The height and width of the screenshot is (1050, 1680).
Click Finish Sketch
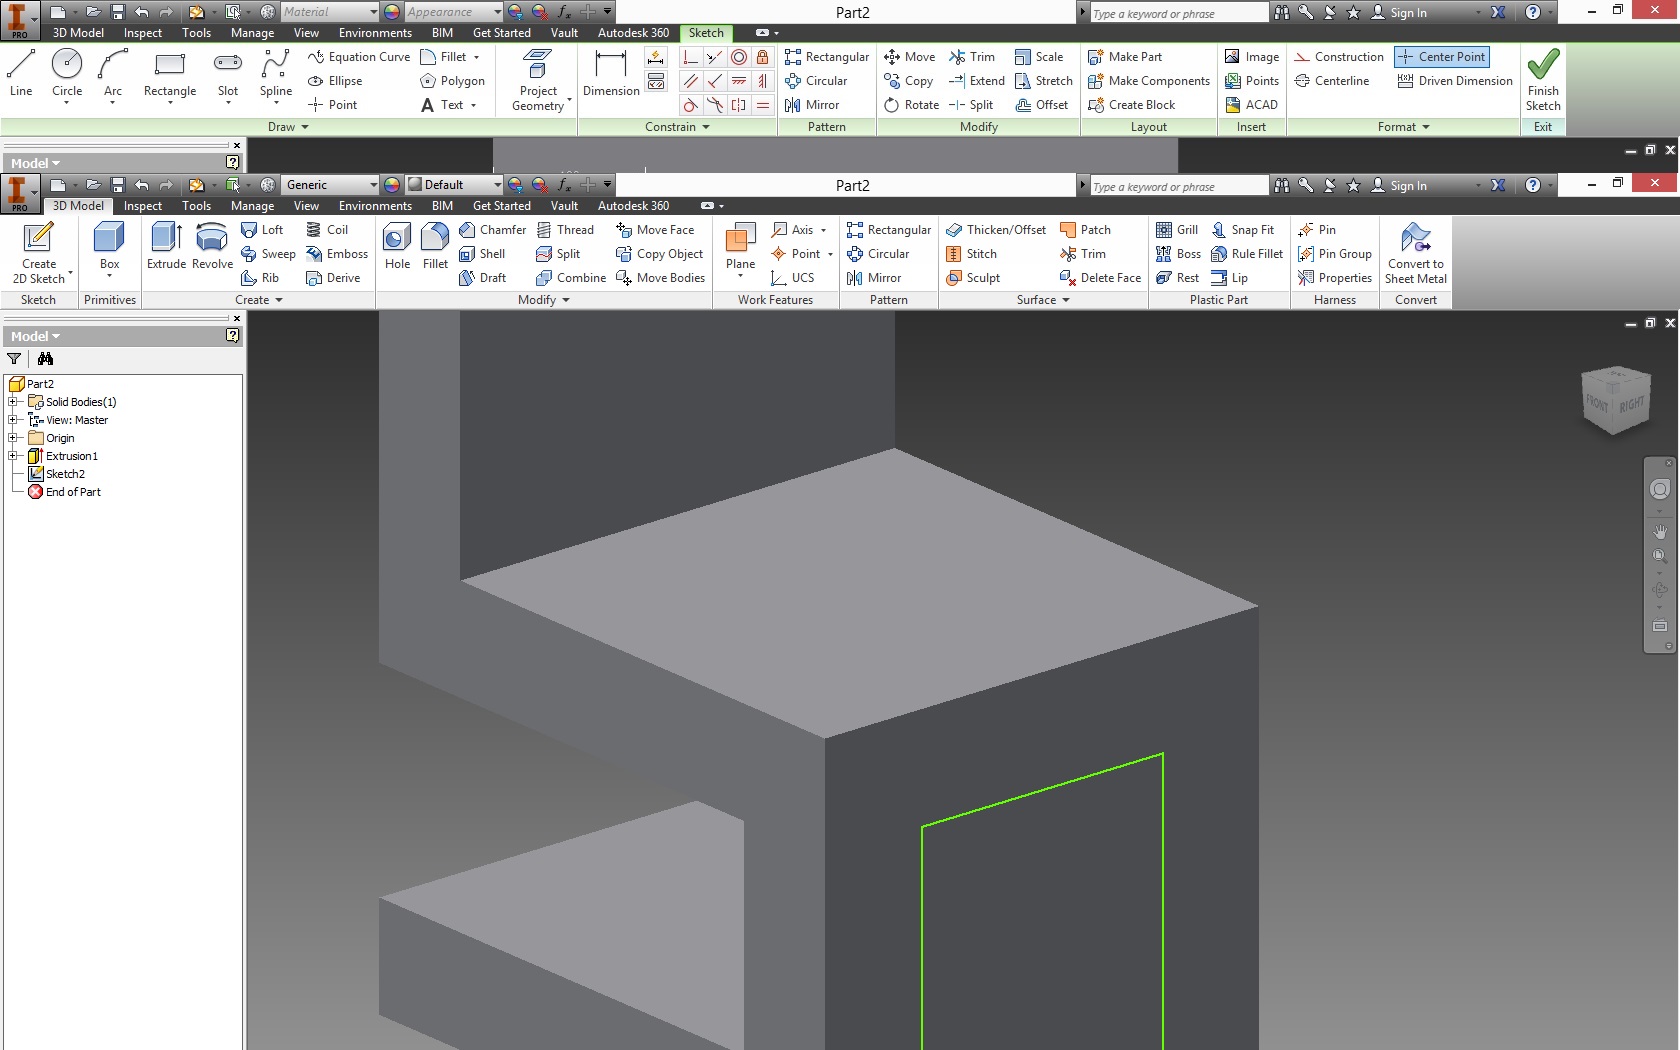pyautogui.click(x=1543, y=80)
